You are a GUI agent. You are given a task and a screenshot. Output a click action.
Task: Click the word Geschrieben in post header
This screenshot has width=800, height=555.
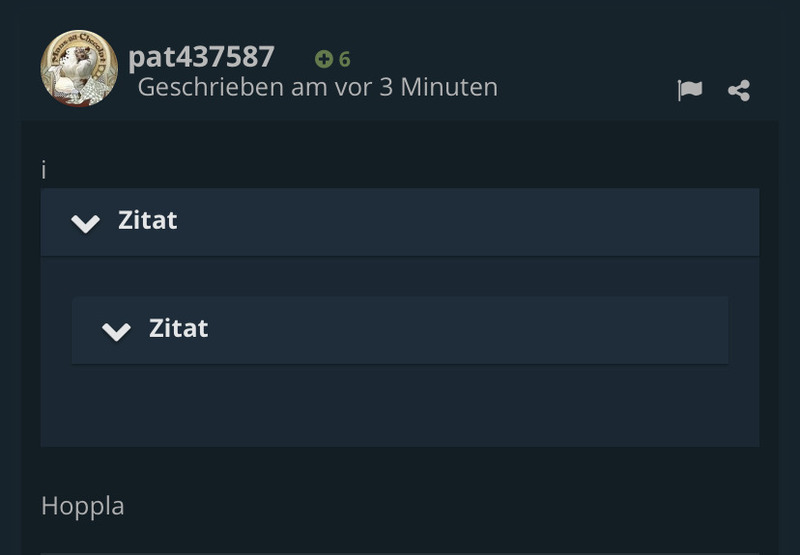211,87
